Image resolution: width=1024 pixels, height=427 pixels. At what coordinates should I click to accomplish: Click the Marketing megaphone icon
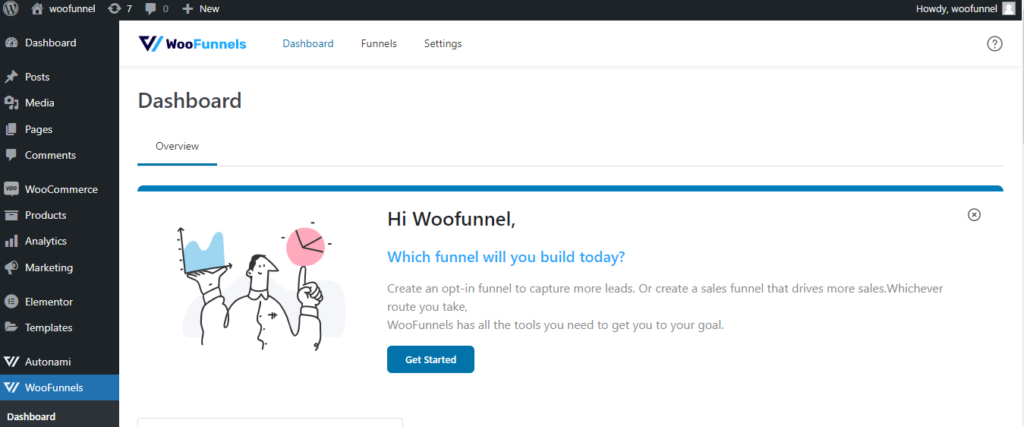tap(11, 268)
